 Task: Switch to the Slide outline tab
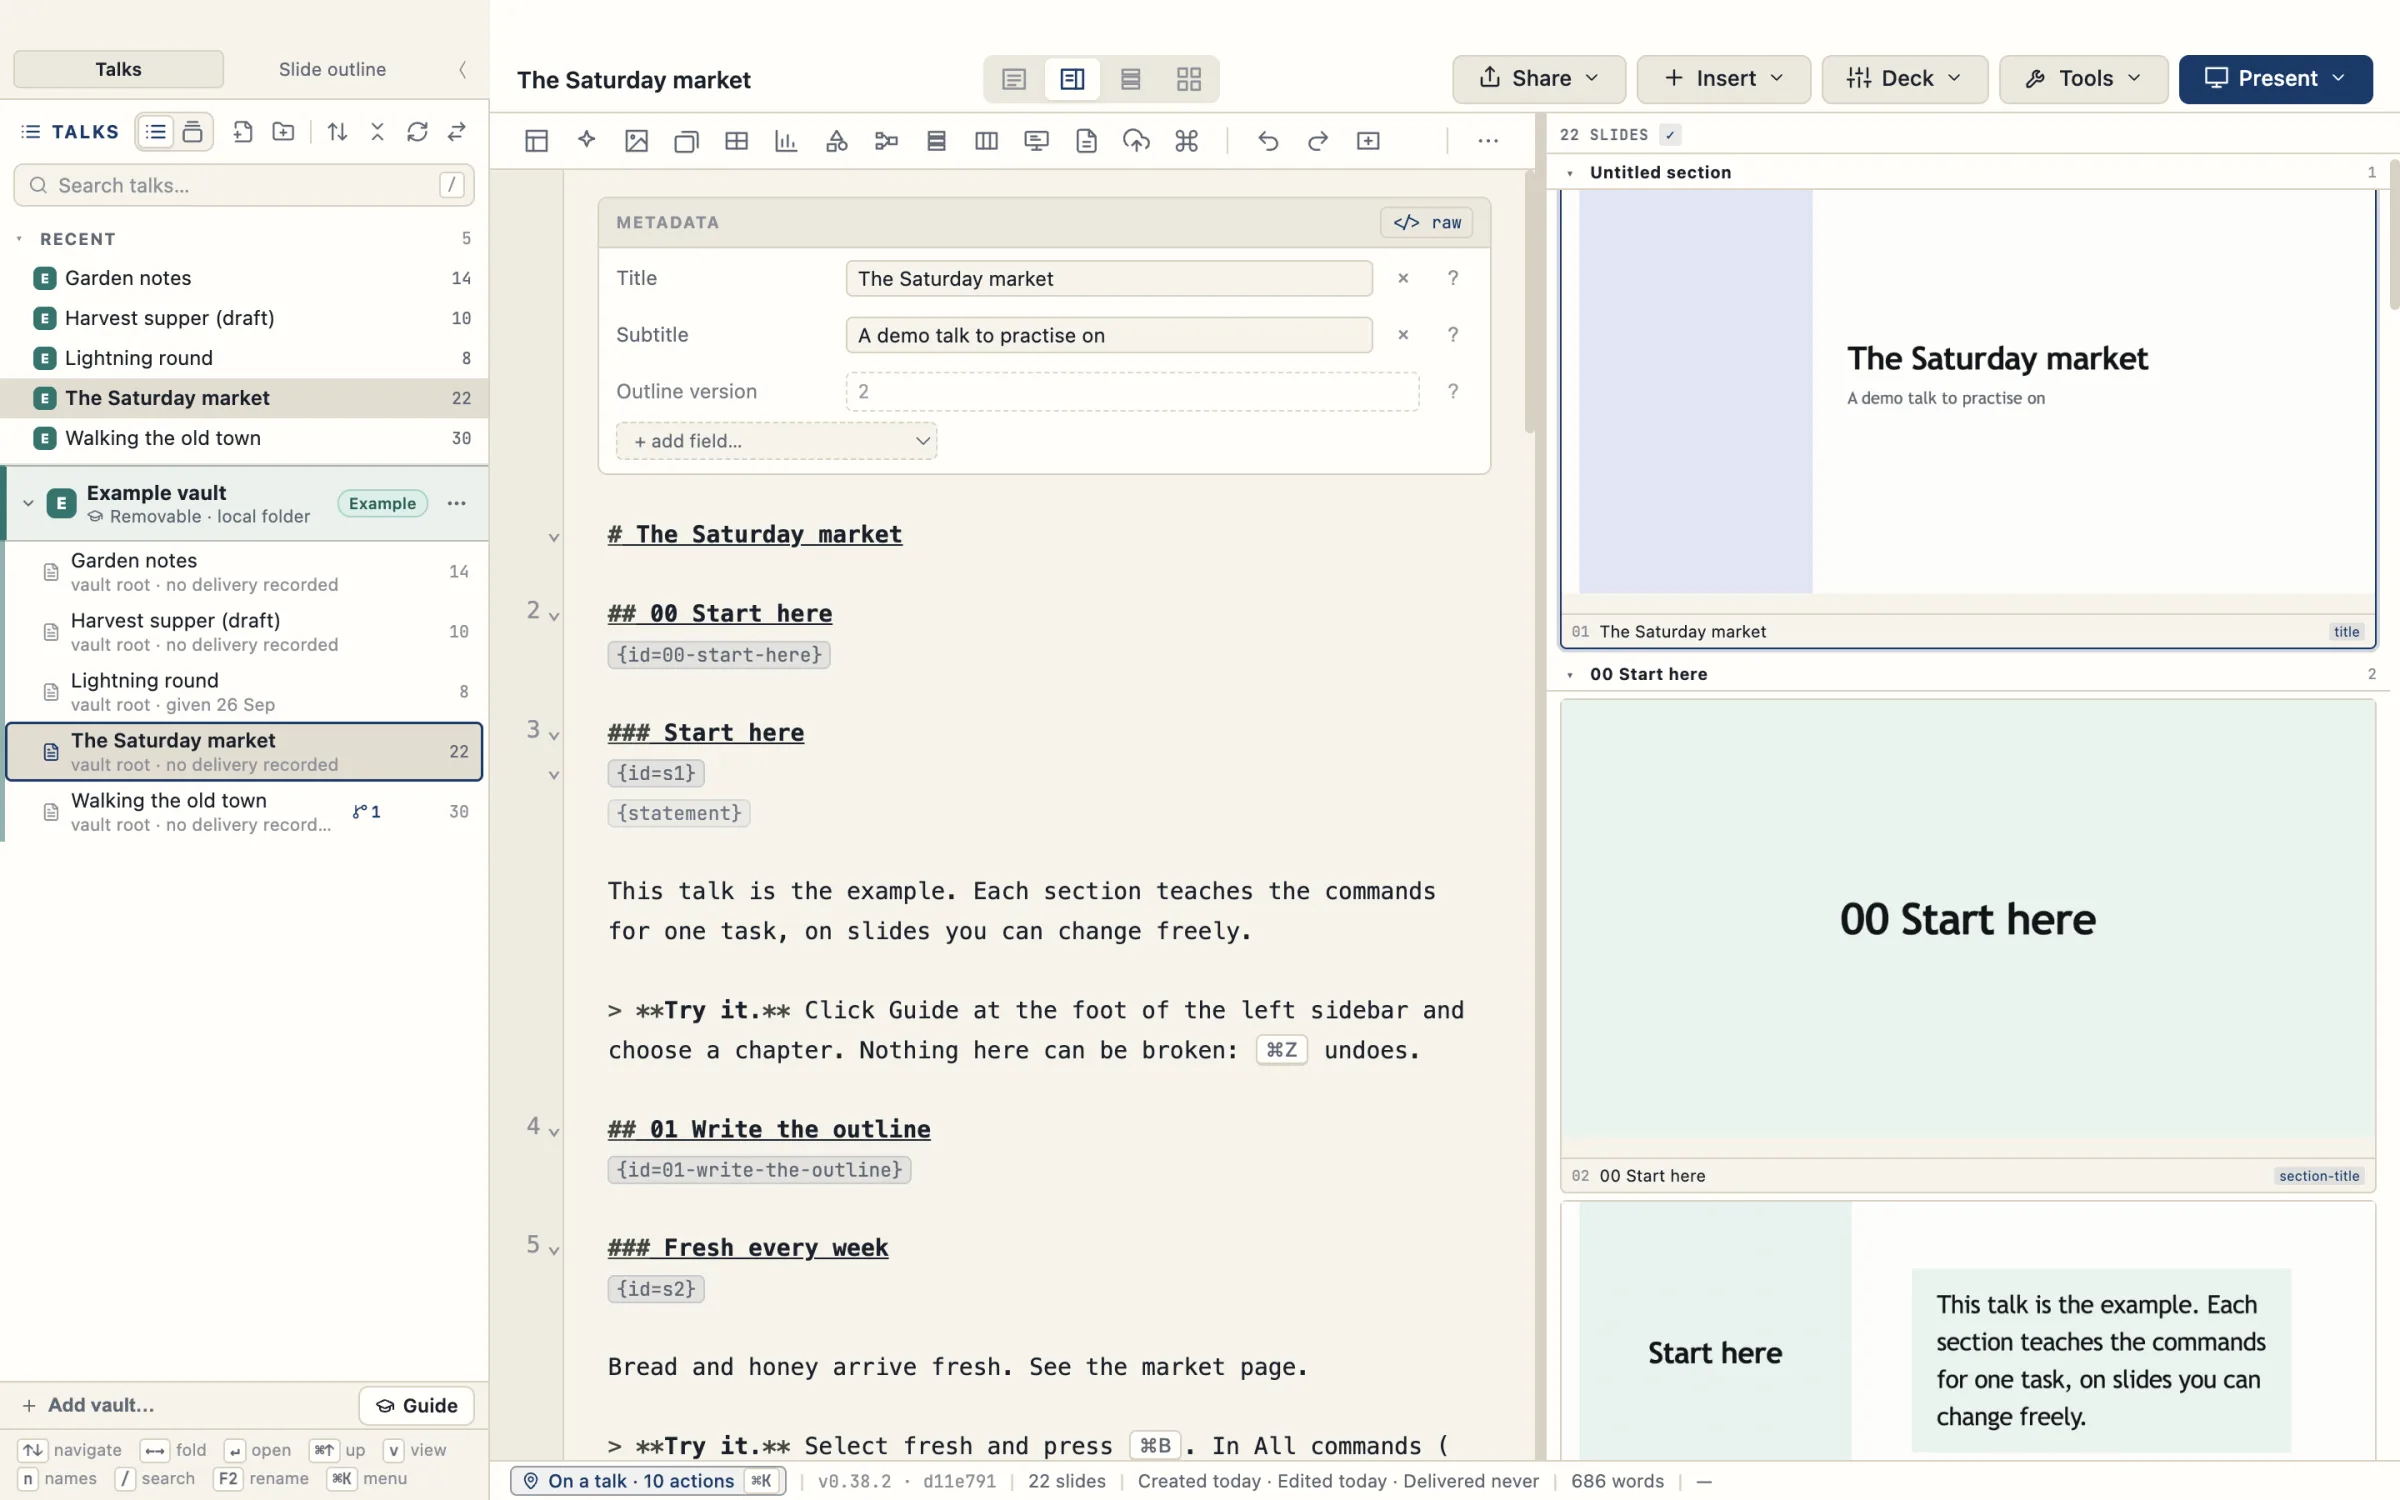[332, 69]
